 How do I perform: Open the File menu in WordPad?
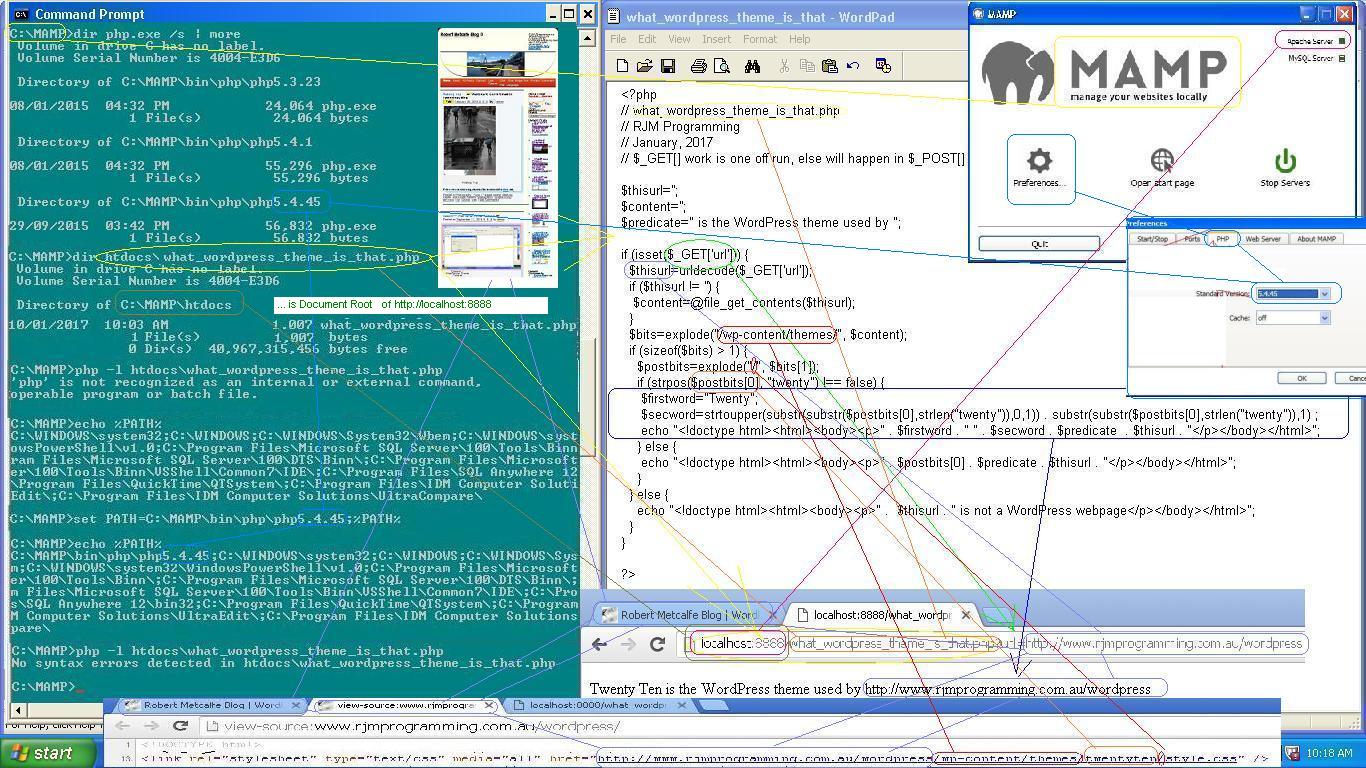tap(618, 39)
